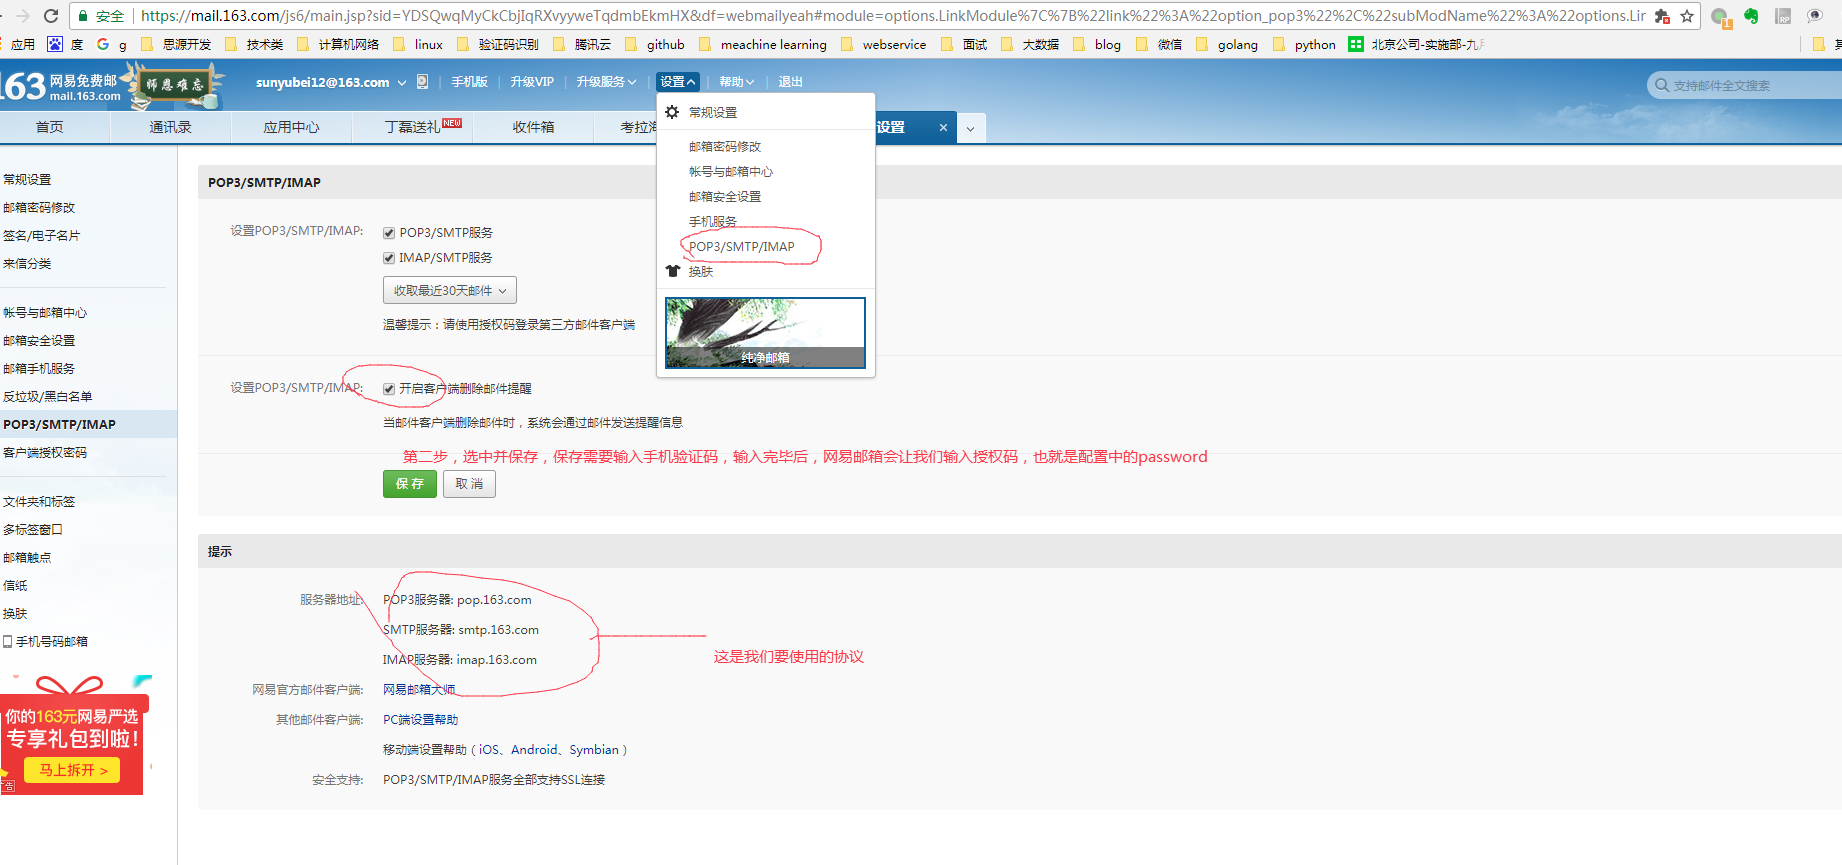Viewport: 1842px width, 865px height.
Task: Open the python bookmark folder
Action: pyautogui.click(x=1304, y=44)
